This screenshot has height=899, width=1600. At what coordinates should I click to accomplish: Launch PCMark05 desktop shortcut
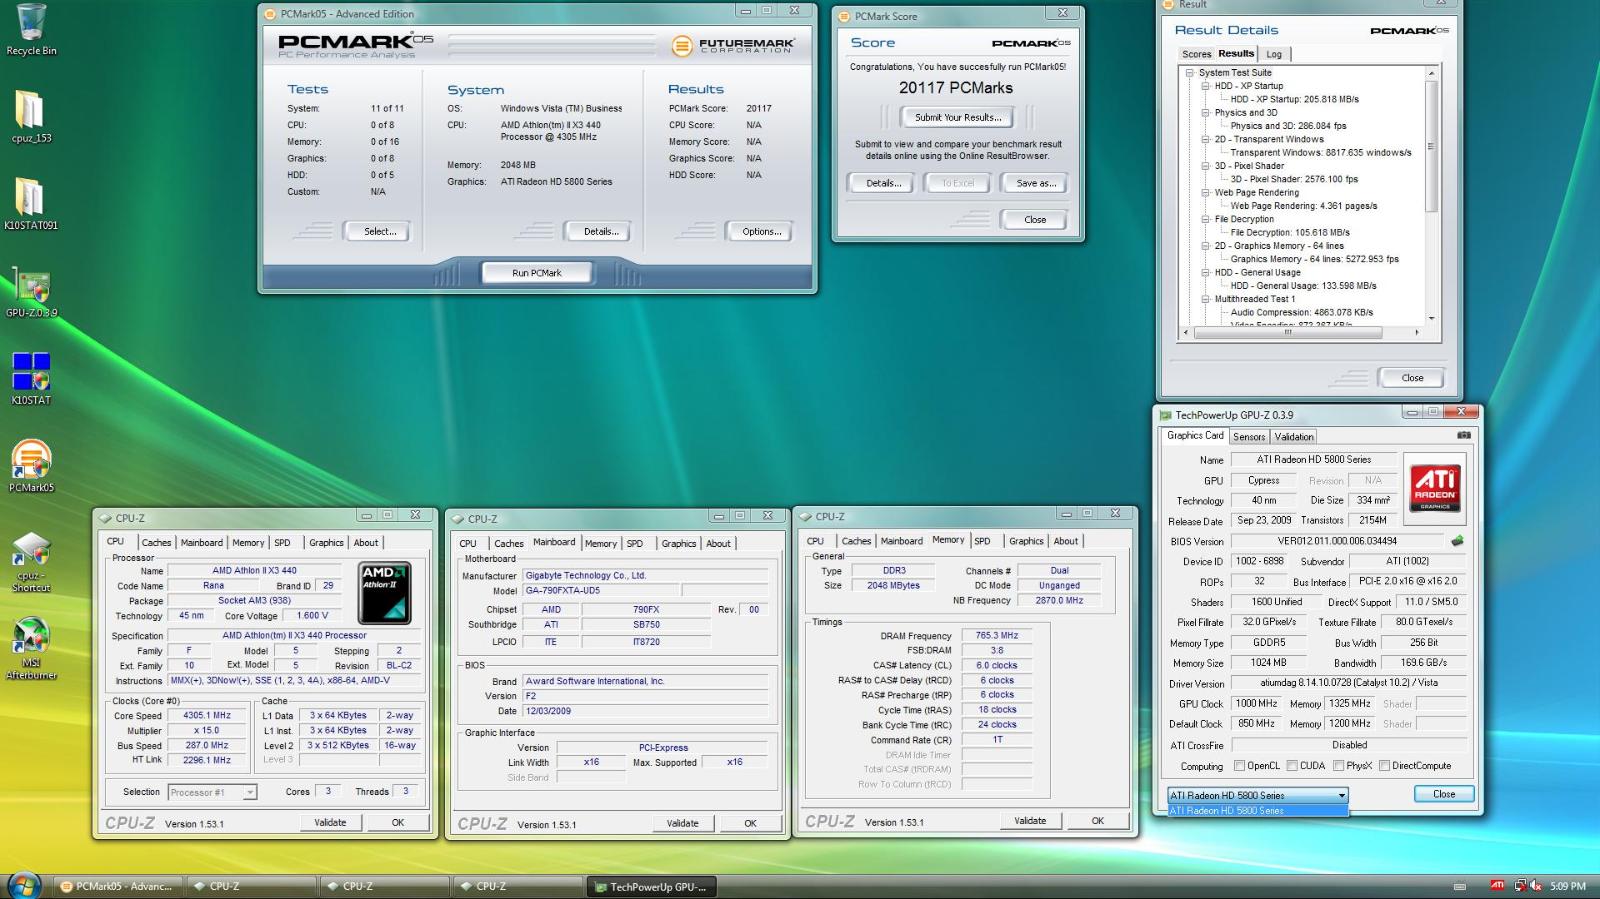[x=31, y=466]
